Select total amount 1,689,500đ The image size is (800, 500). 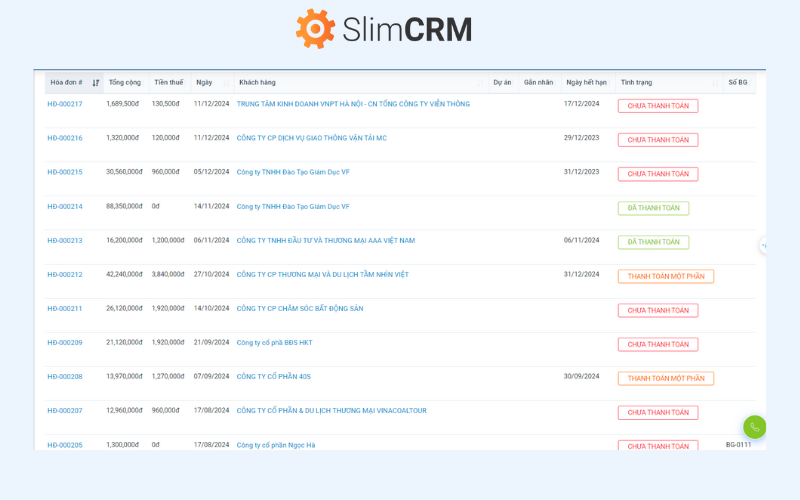coord(122,104)
